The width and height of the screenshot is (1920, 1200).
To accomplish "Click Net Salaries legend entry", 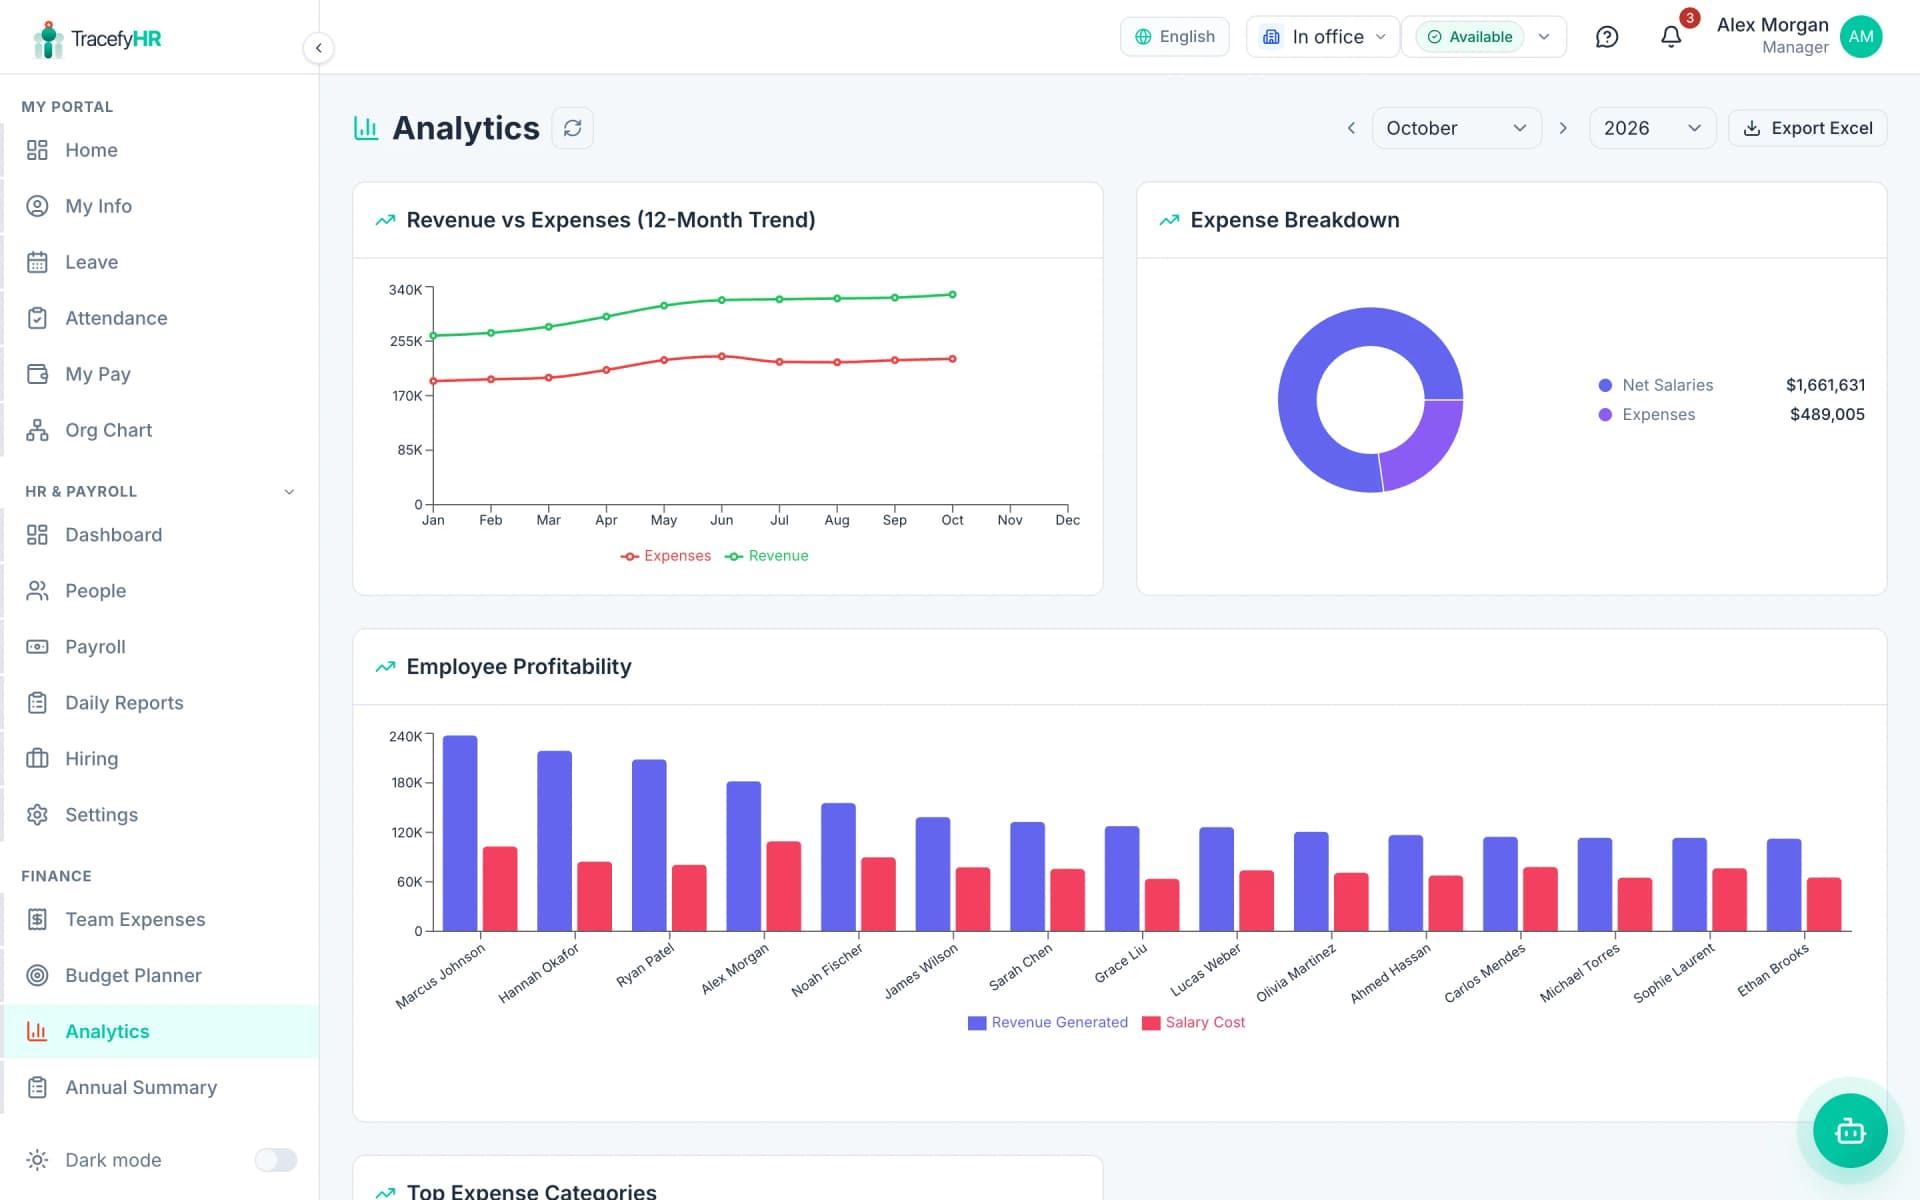I will pos(1656,385).
